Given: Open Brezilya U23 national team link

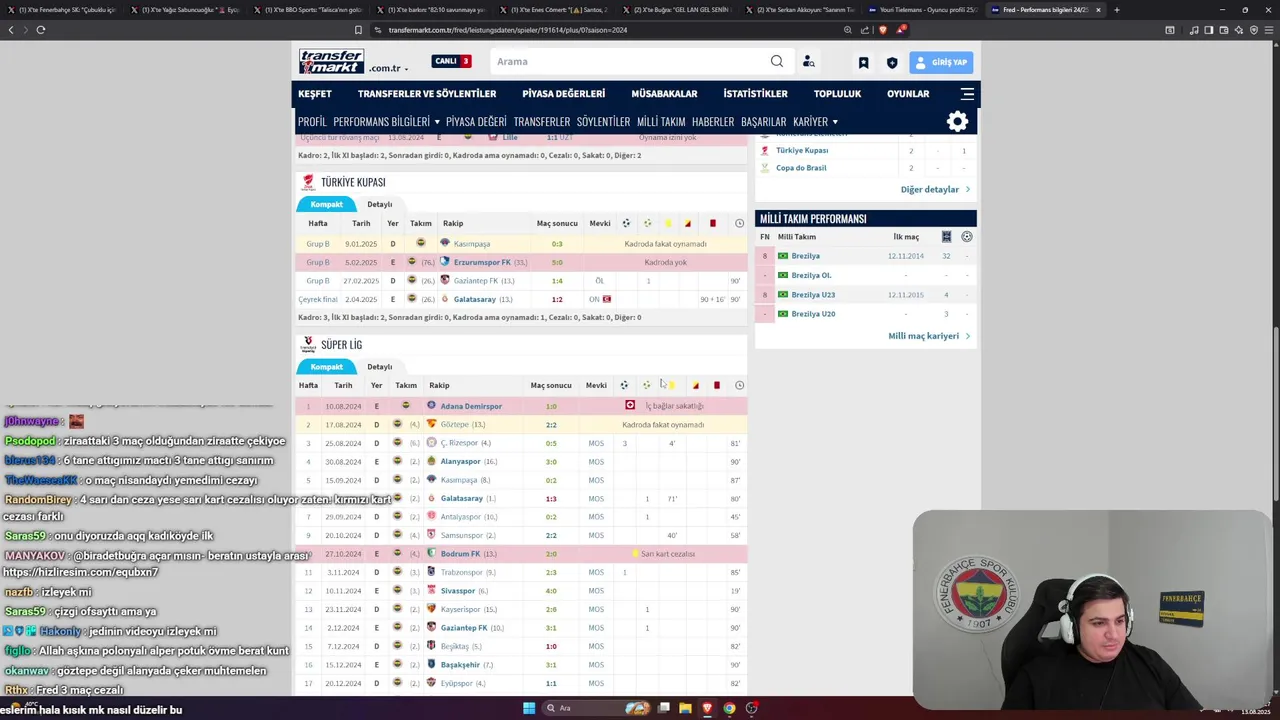Looking at the screenshot, I should tap(813, 295).
